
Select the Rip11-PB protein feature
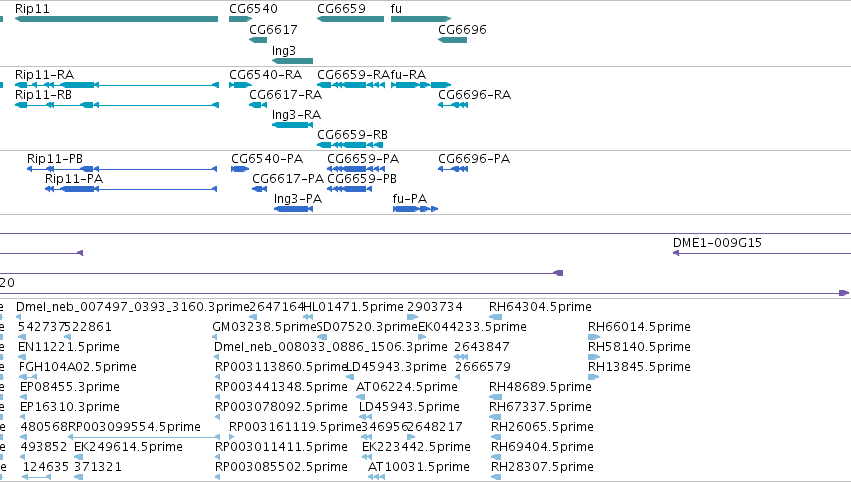click(122, 169)
